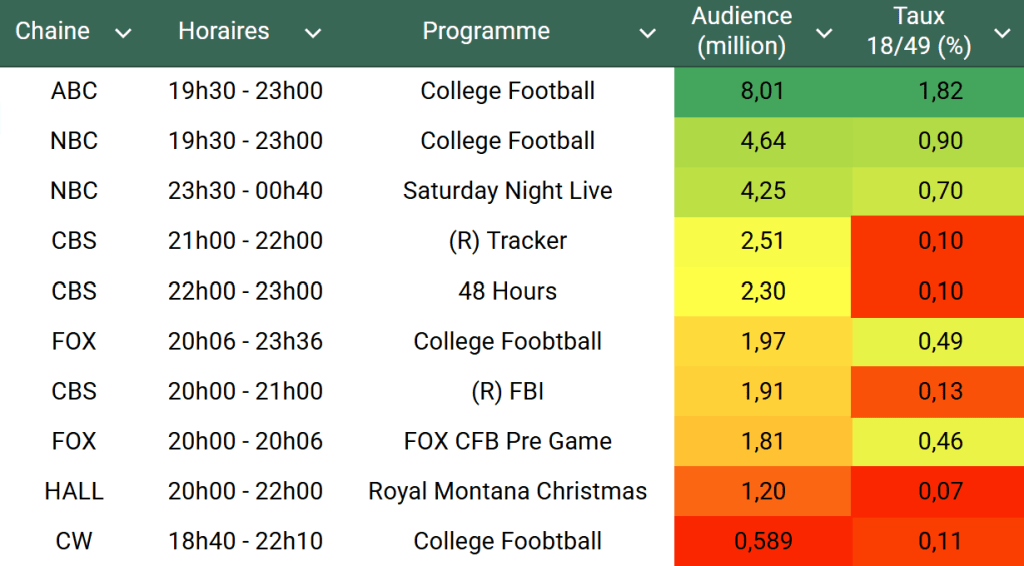Click the red 0,589 audience cell
This screenshot has width=1024, height=566.
[x=763, y=541]
